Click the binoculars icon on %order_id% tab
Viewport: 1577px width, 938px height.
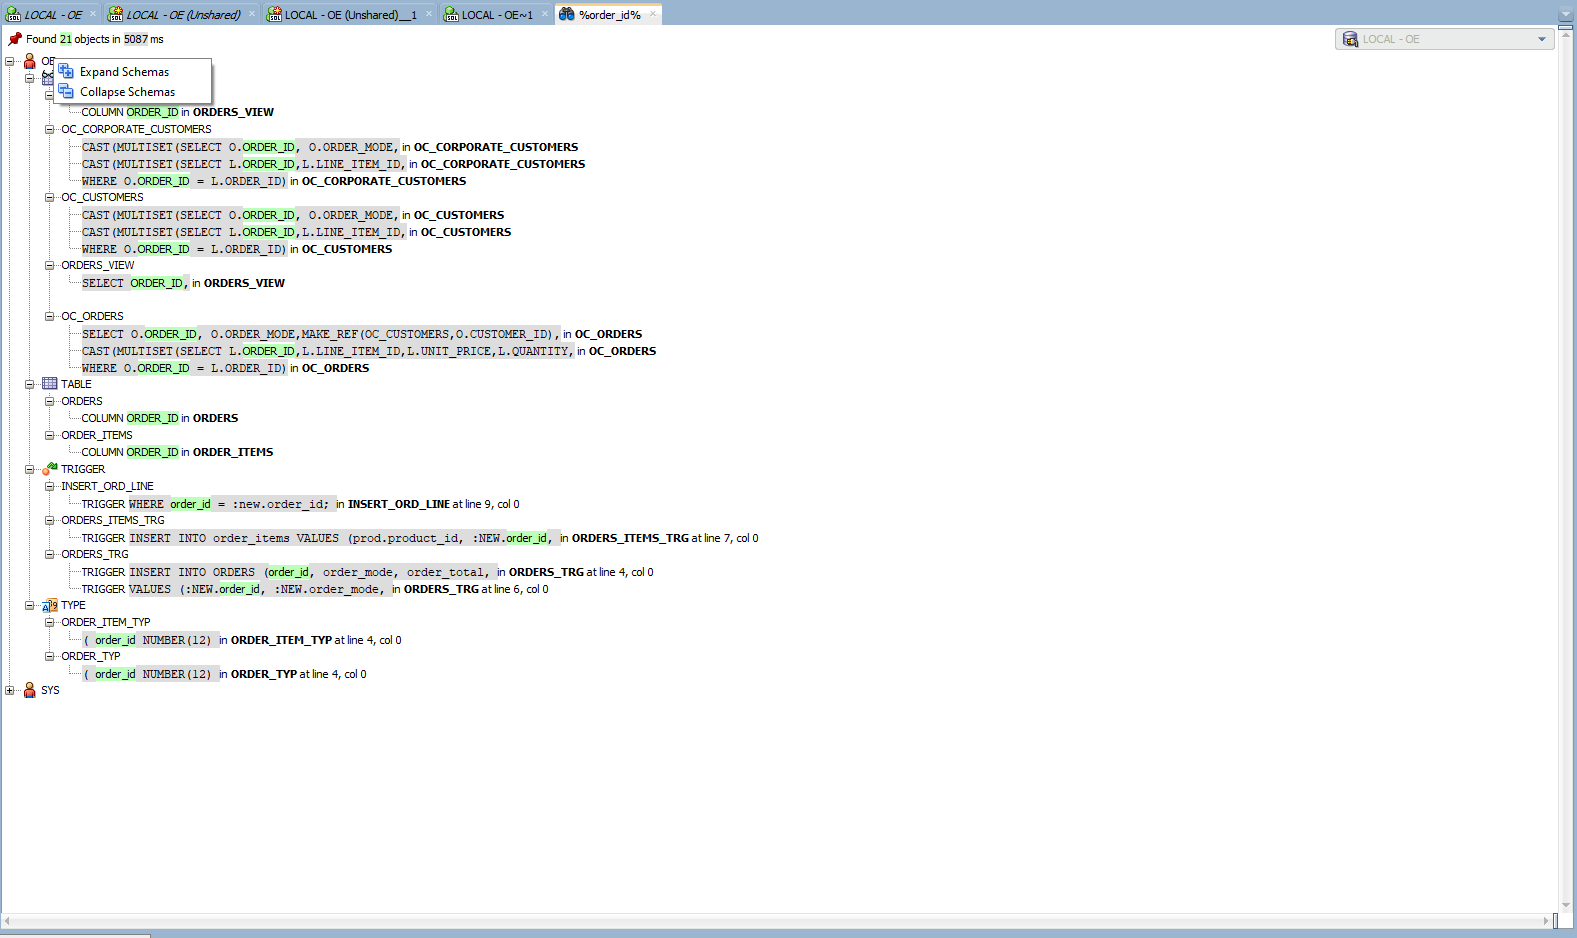(567, 14)
